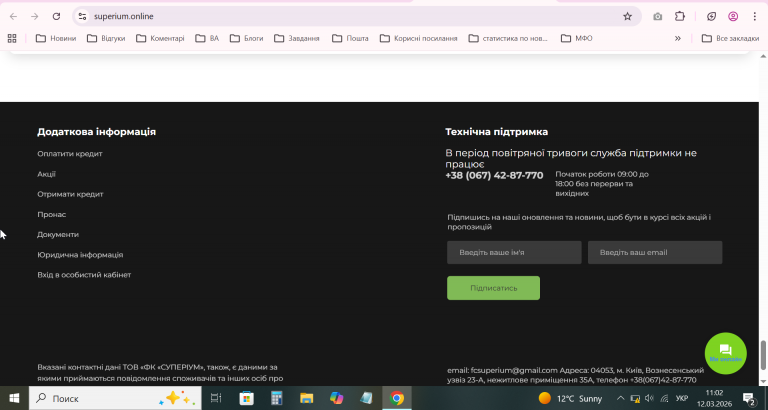
Task: Open the 11:02 clock and calendar
Action: point(714,398)
